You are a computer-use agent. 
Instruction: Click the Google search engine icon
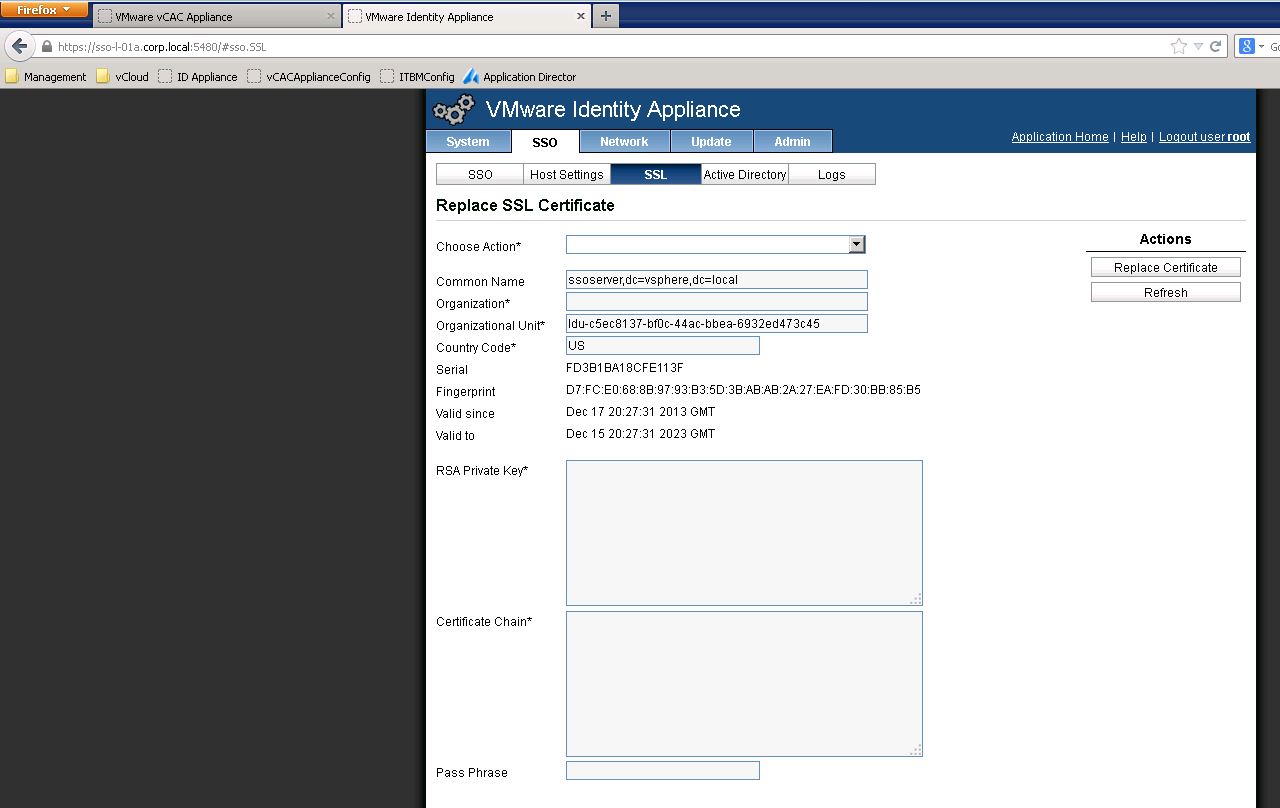point(1247,46)
